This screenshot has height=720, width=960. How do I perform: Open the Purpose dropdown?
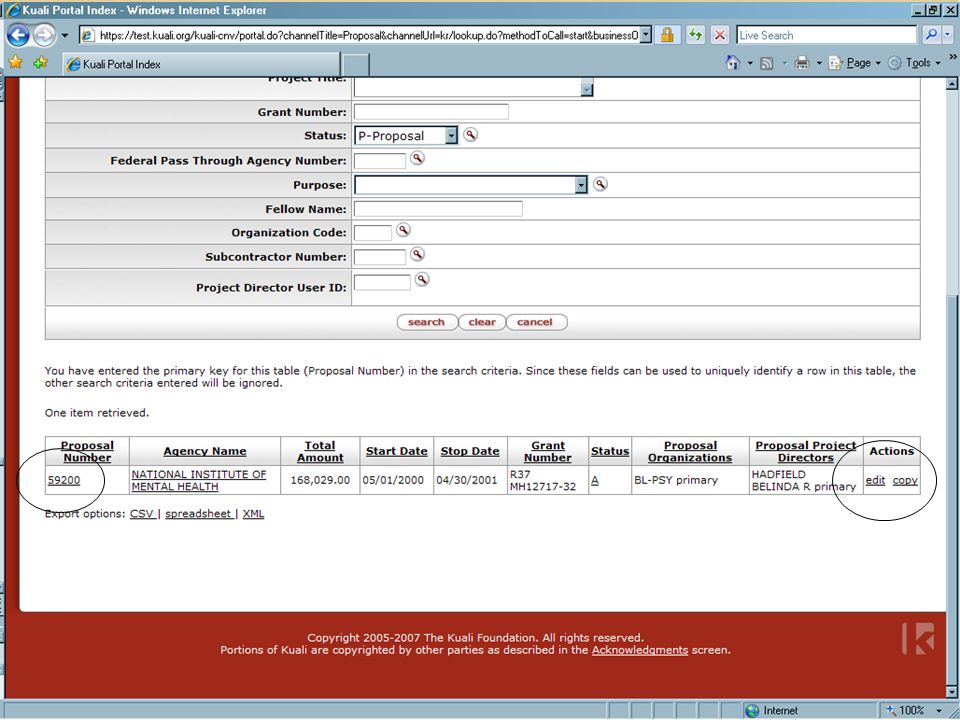(x=471, y=185)
